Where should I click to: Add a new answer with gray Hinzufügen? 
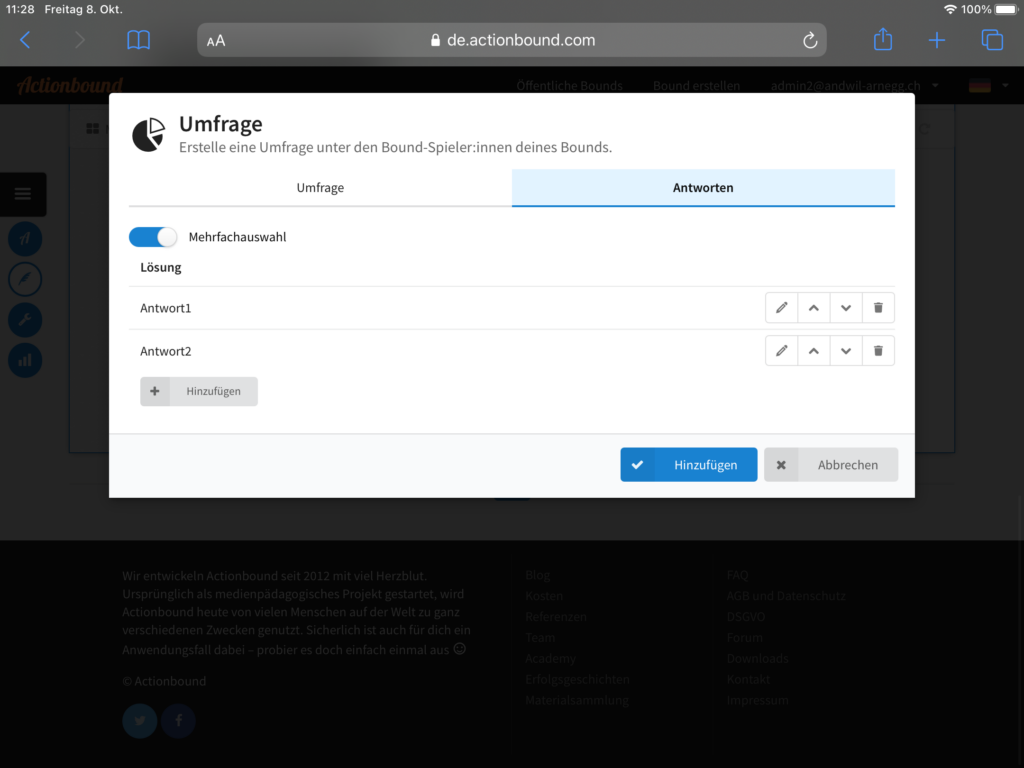199,392
